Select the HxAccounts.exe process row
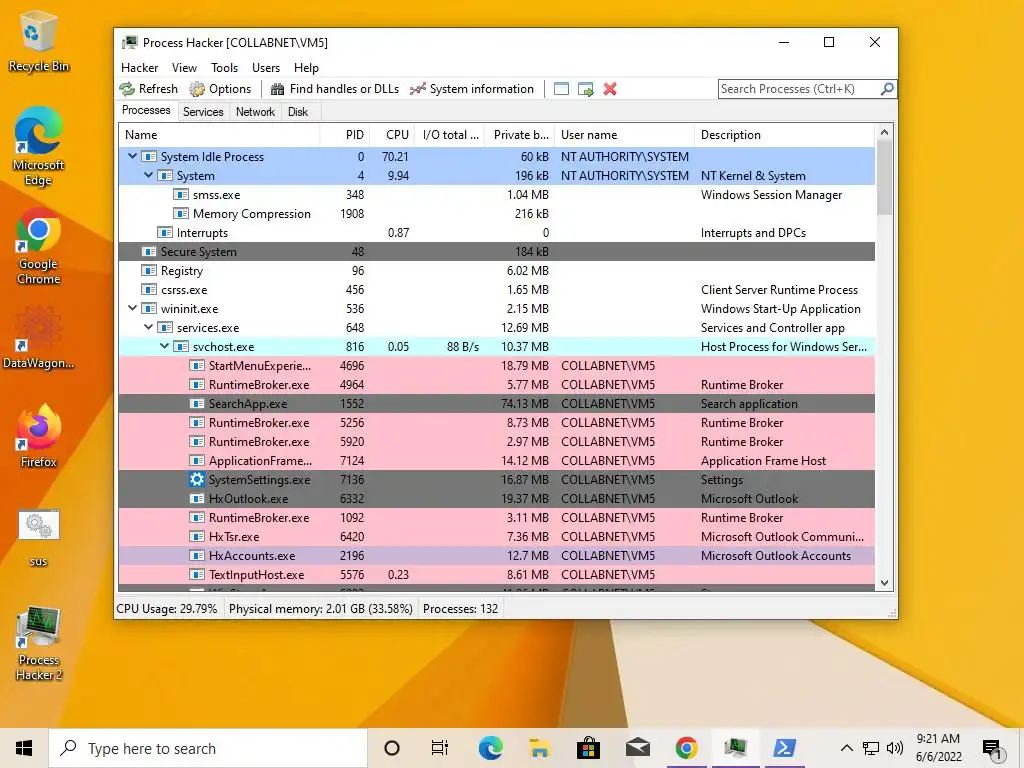The height and width of the screenshot is (768, 1024). click(x=496, y=556)
